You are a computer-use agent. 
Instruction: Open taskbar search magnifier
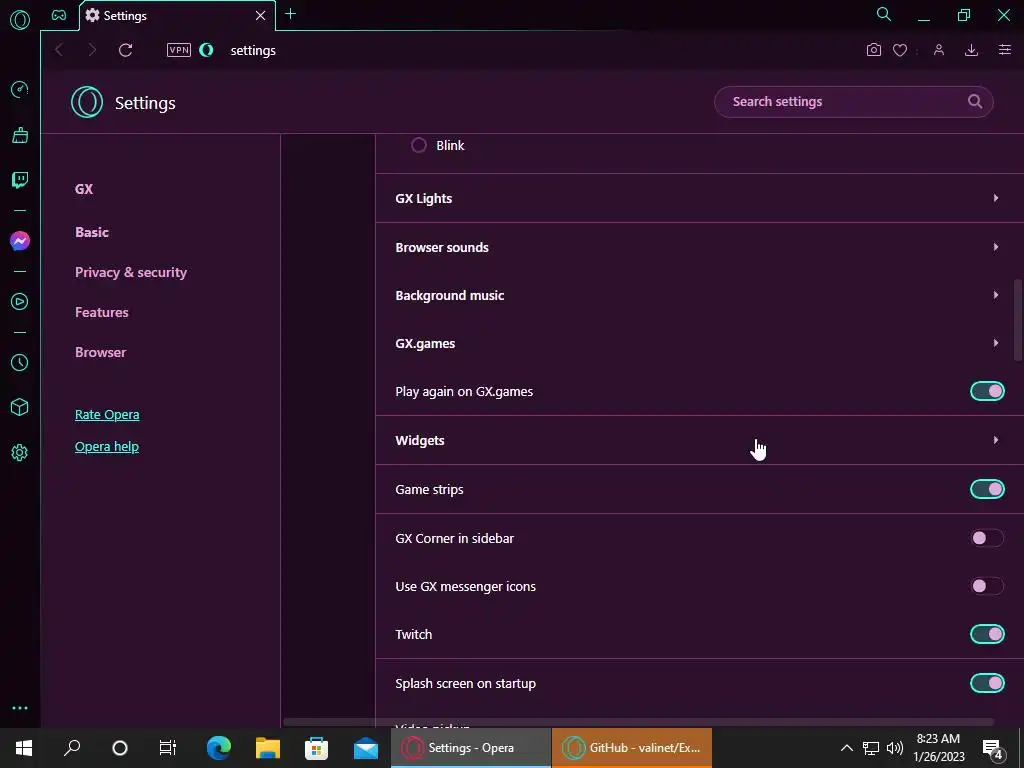72,748
